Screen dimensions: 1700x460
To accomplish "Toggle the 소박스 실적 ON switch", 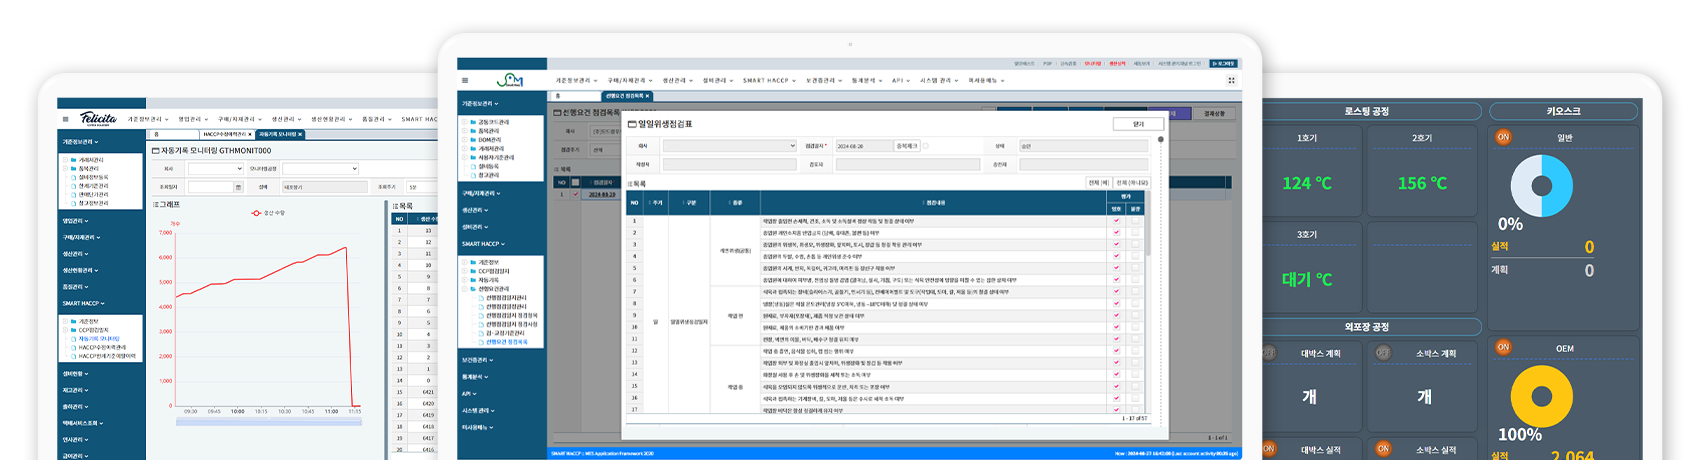I will 1384,449.
